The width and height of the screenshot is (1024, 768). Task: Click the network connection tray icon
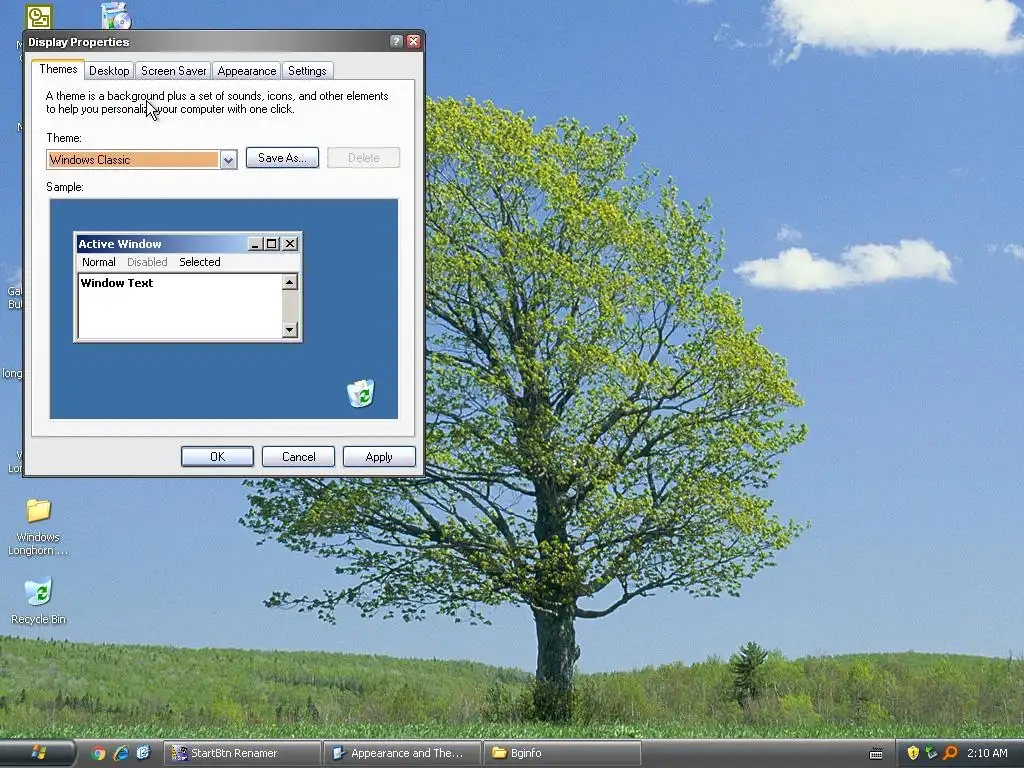click(x=931, y=753)
